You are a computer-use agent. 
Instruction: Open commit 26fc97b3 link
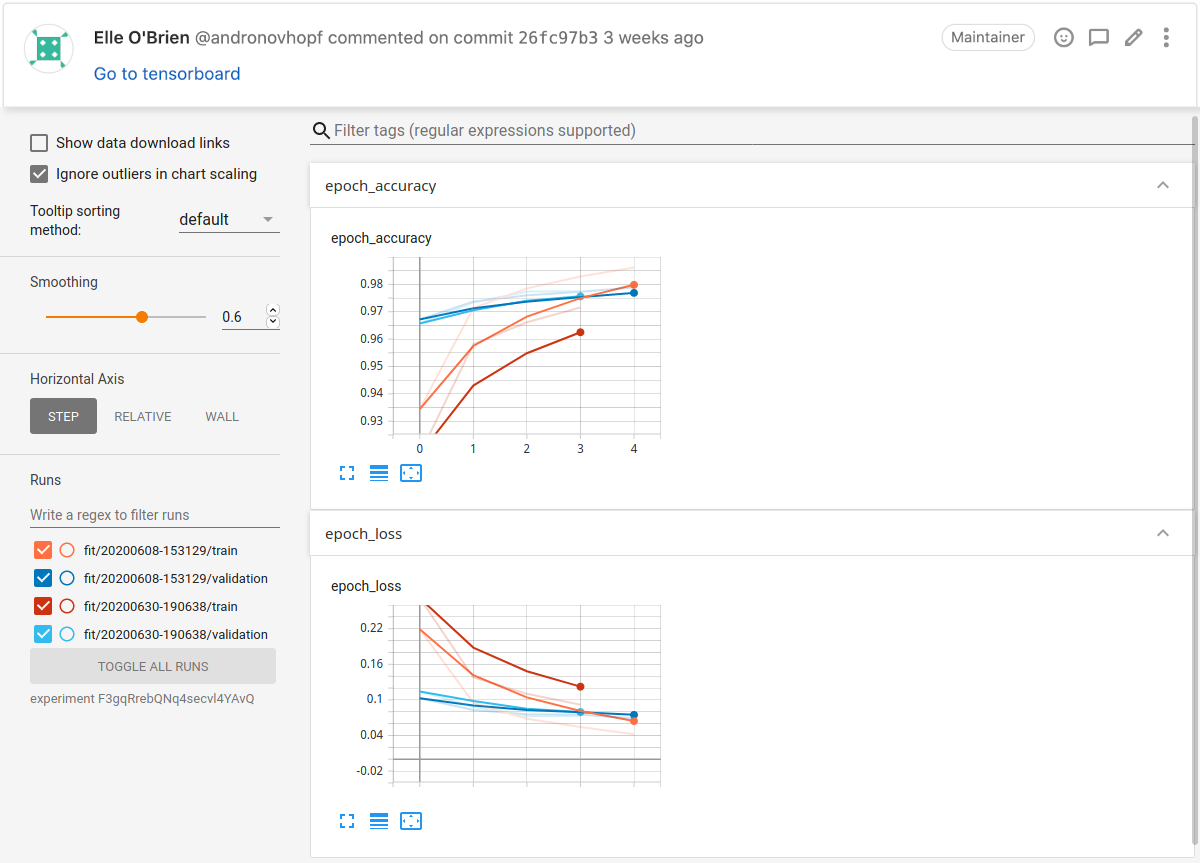click(558, 38)
